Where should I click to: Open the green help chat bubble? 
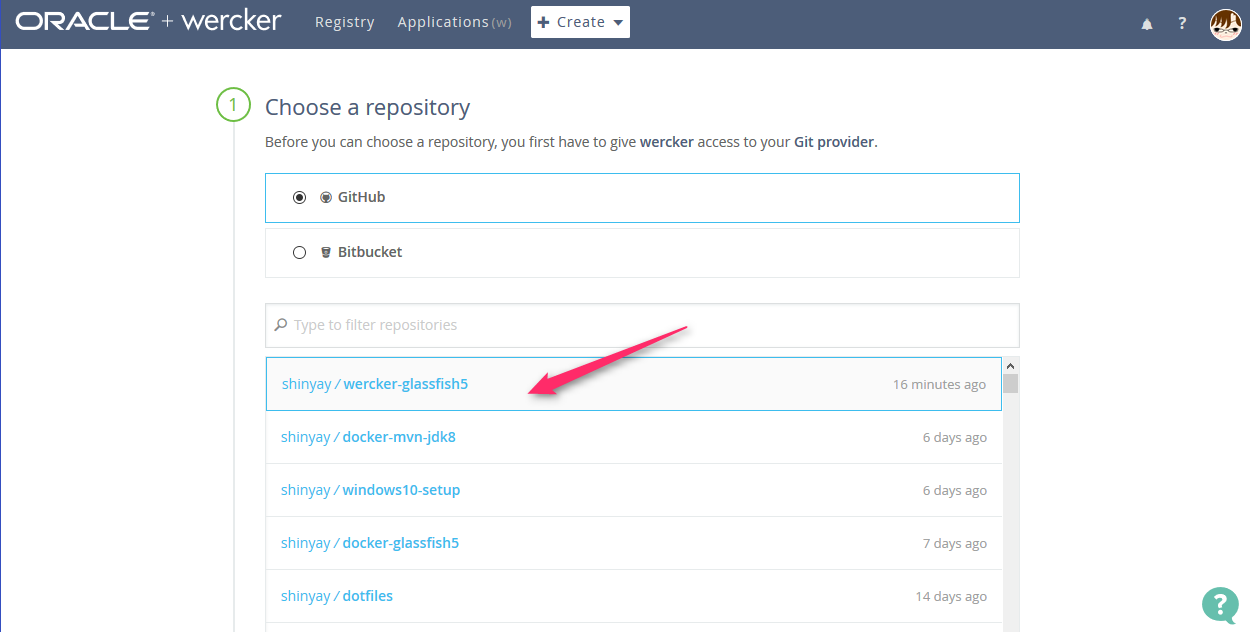[1220, 604]
